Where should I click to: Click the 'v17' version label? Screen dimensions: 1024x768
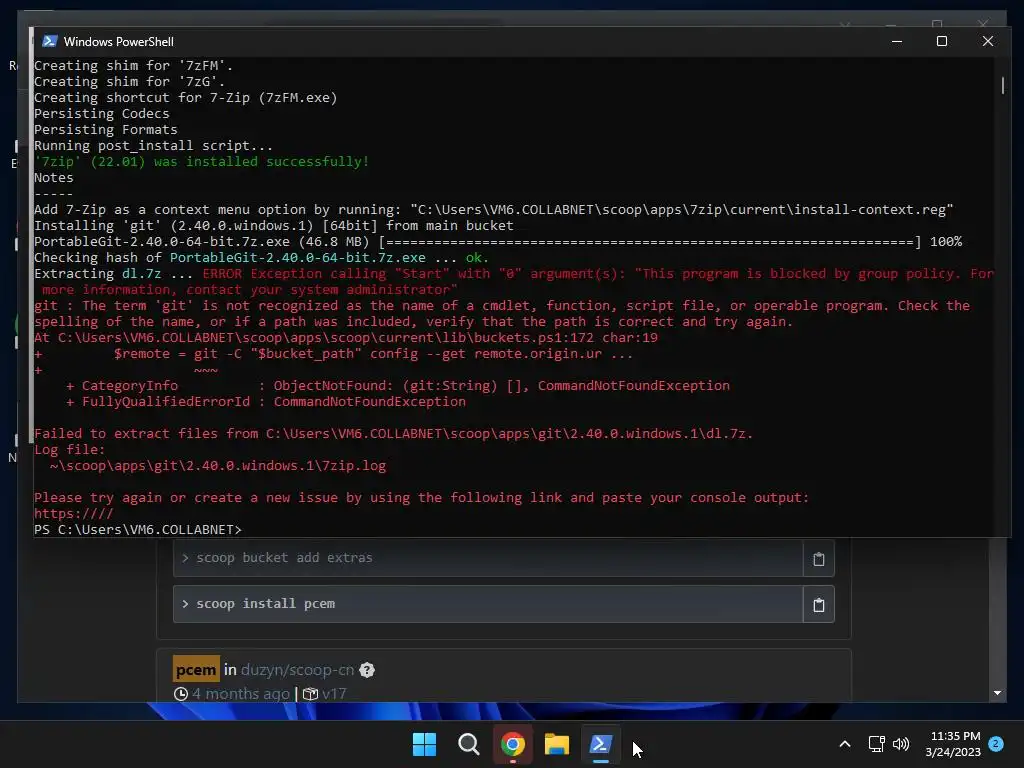coord(334,694)
